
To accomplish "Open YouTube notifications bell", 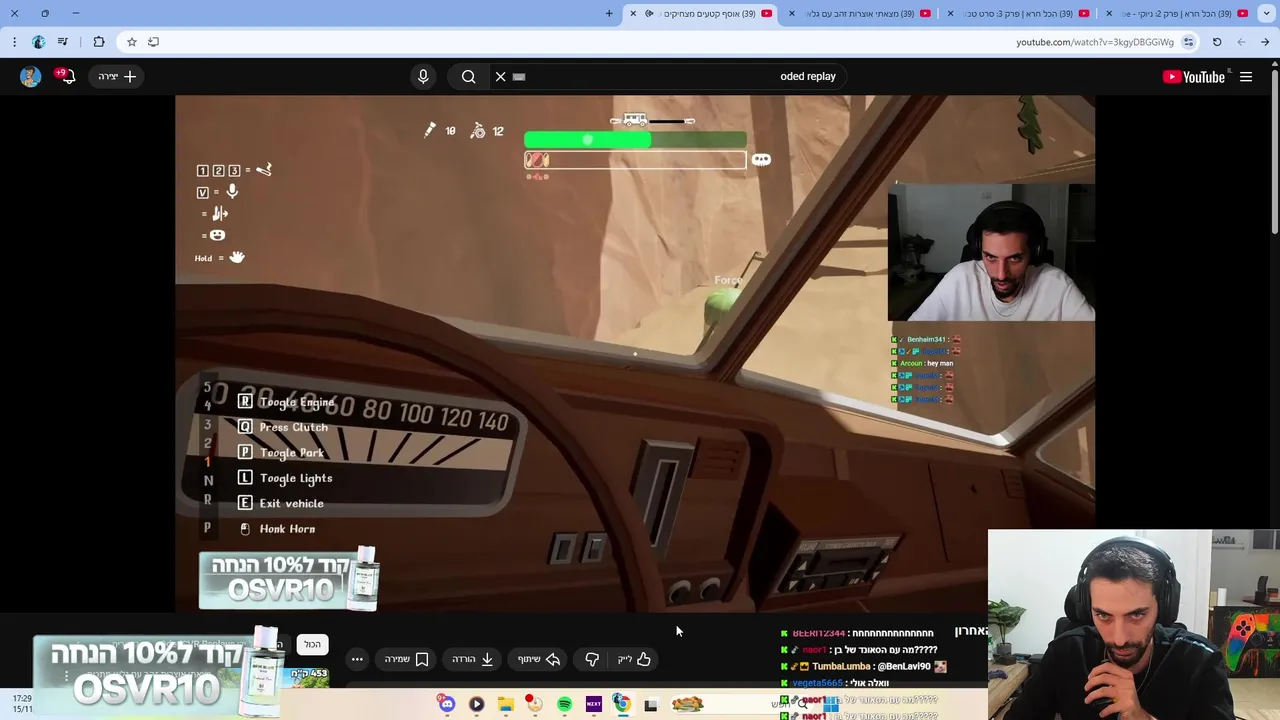I will point(66,76).
